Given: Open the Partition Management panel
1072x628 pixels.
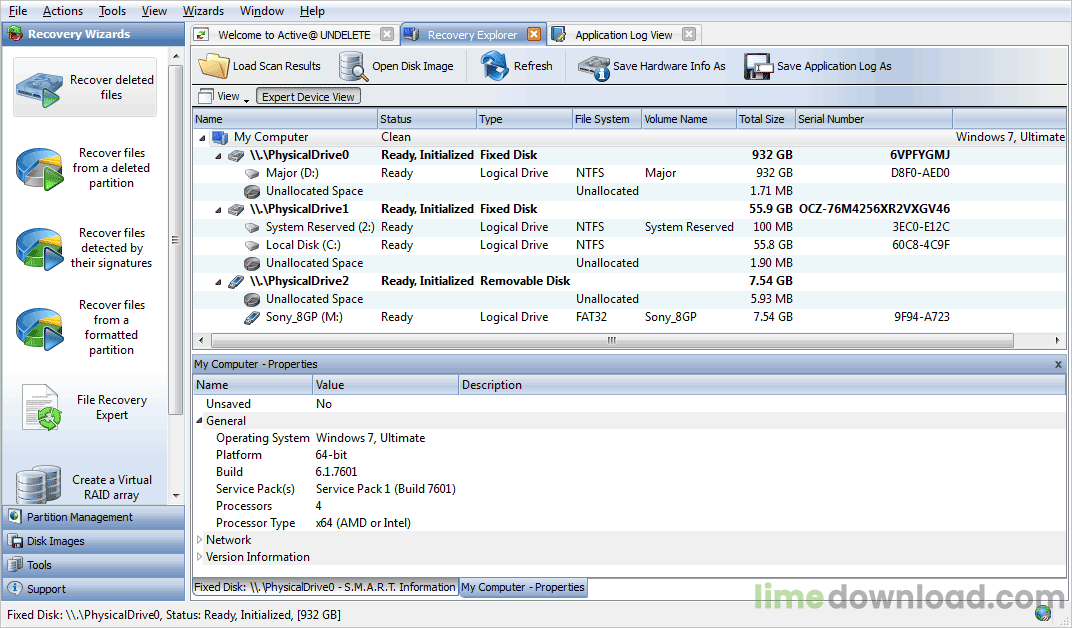Looking at the screenshot, I should (80, 517).
